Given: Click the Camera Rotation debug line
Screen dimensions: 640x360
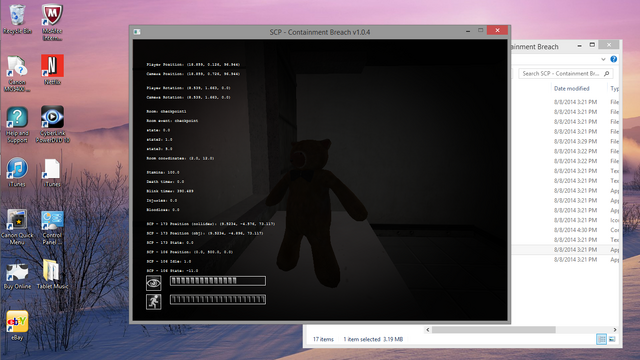Looking at the screenshot, I should point(188,97).
